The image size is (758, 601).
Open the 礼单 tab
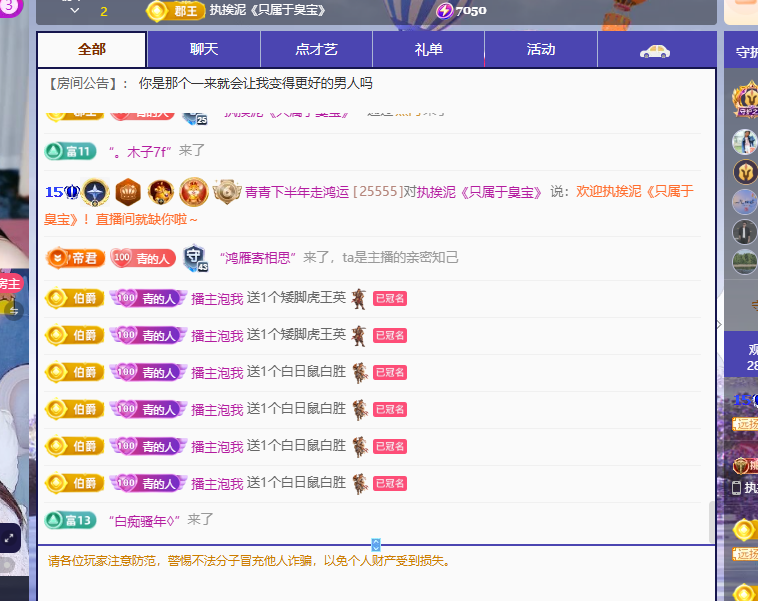428,49
